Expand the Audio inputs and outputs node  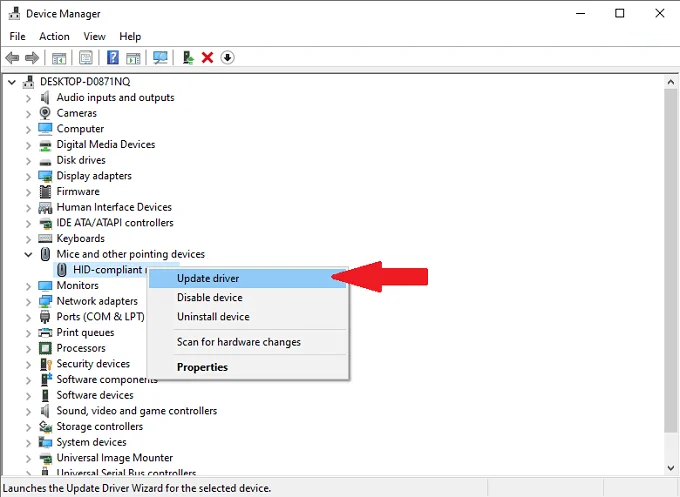click(x=28, y=98)
